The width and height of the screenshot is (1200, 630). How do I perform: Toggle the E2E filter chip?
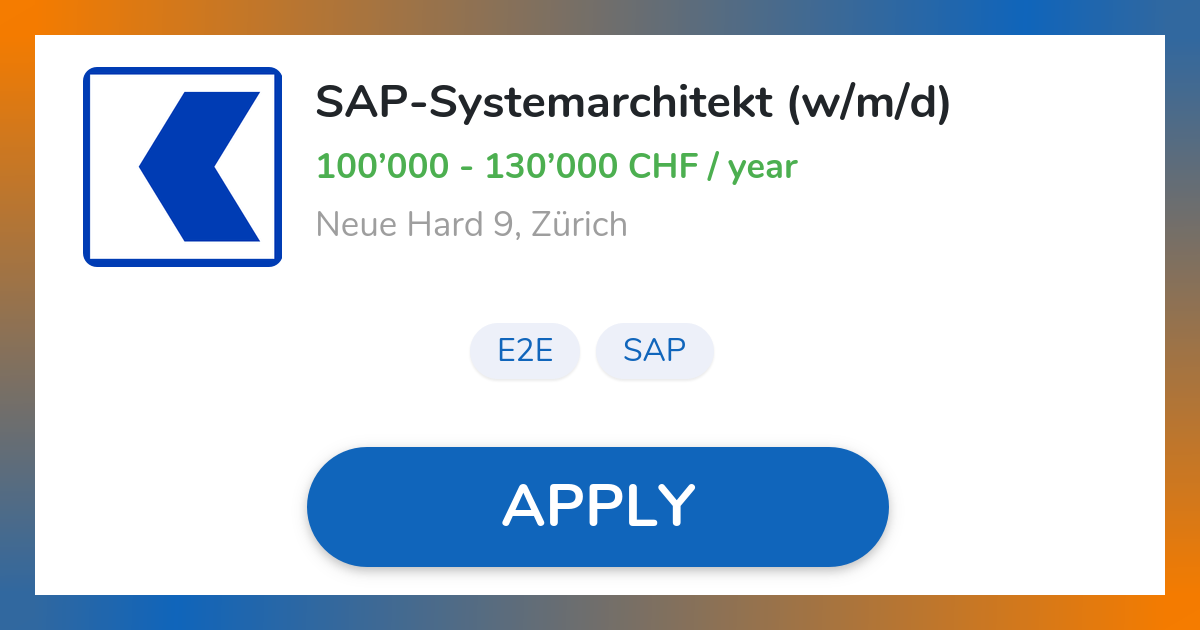(x=524, y=351)
